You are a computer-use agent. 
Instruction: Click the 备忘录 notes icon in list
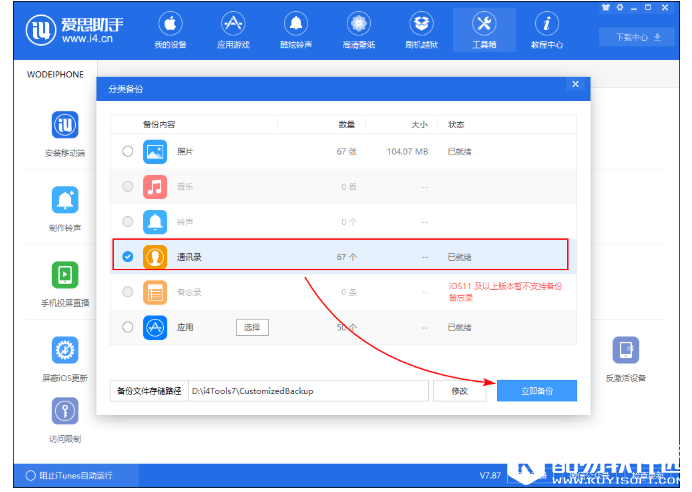(155, 292)
